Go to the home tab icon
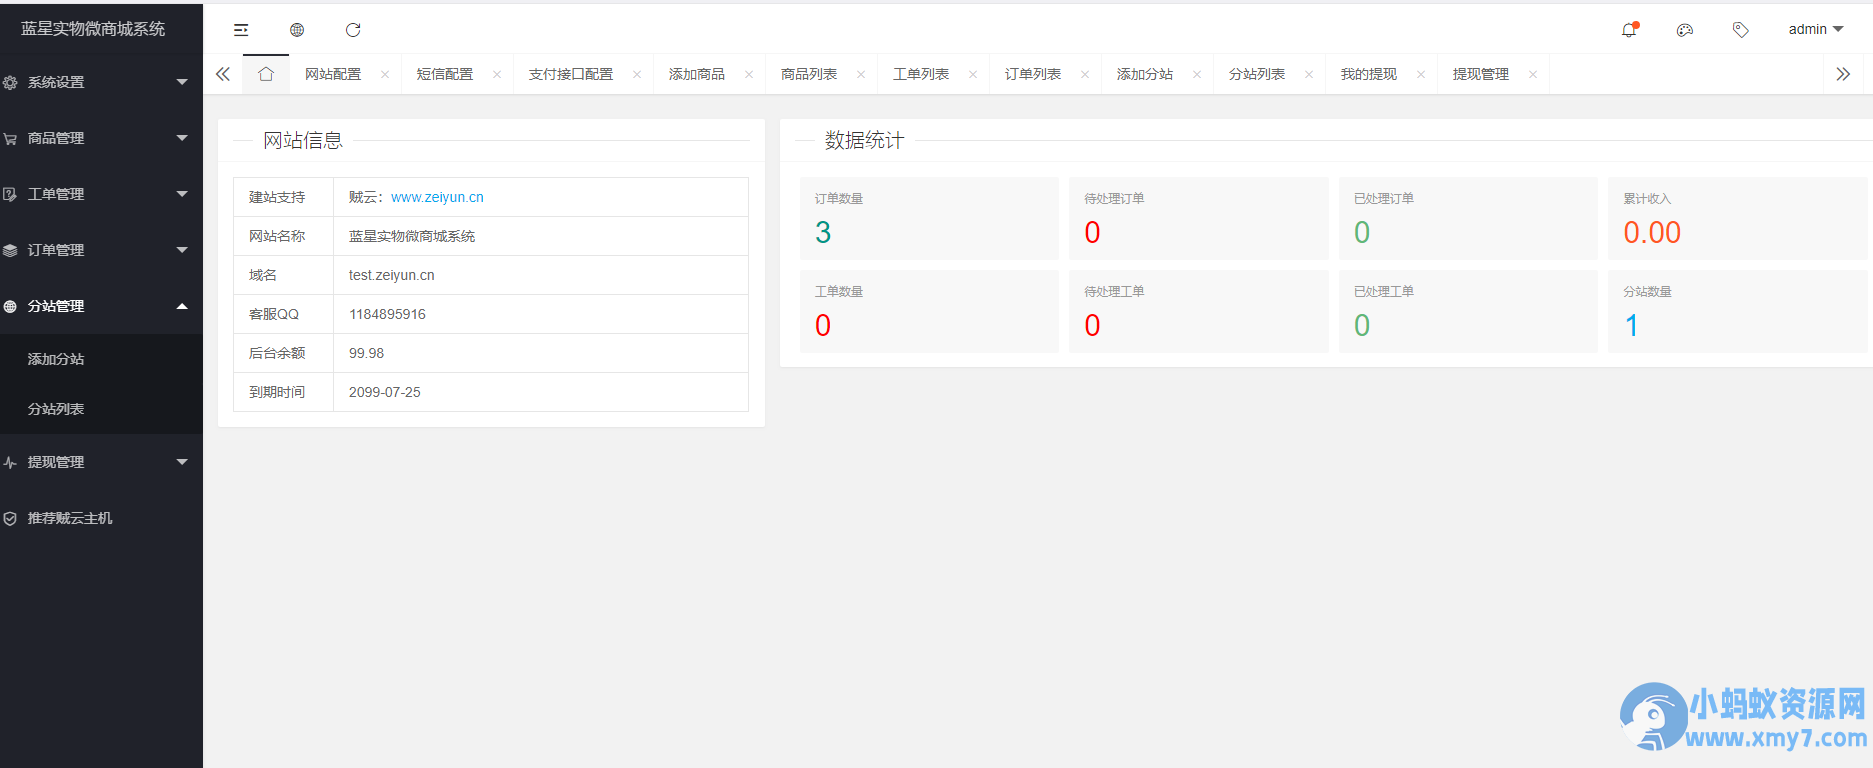Screen dimensions: 1873x768 coord(266,74)
